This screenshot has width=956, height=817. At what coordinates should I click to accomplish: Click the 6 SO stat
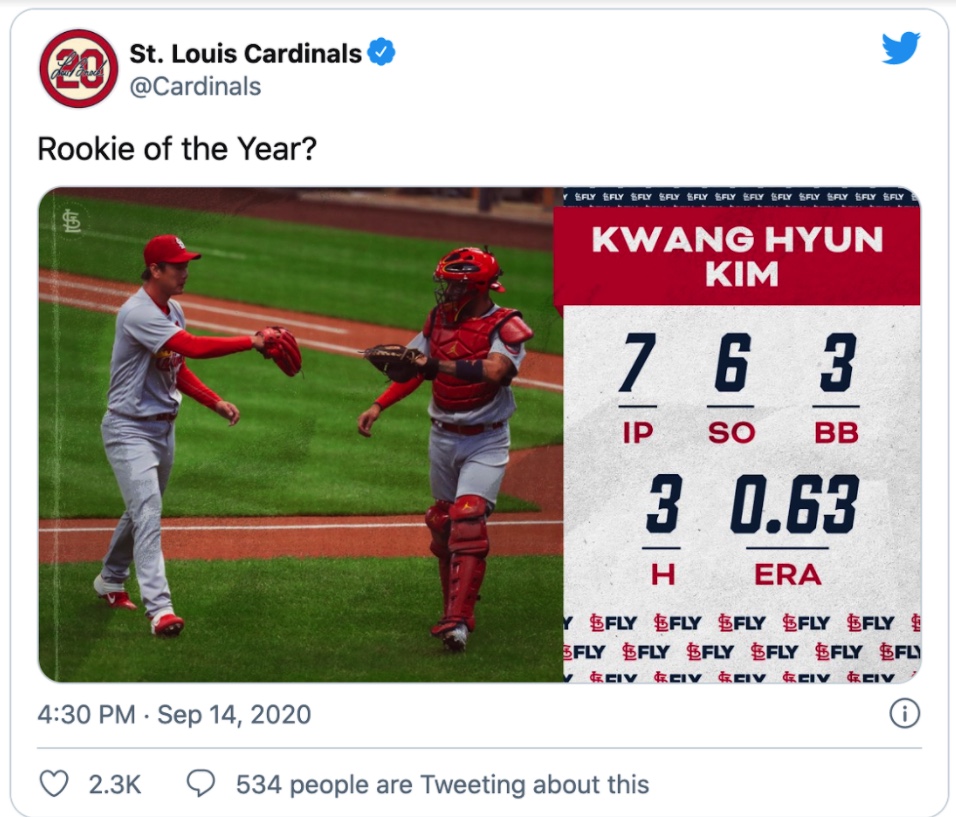click(x=731, y=367)
